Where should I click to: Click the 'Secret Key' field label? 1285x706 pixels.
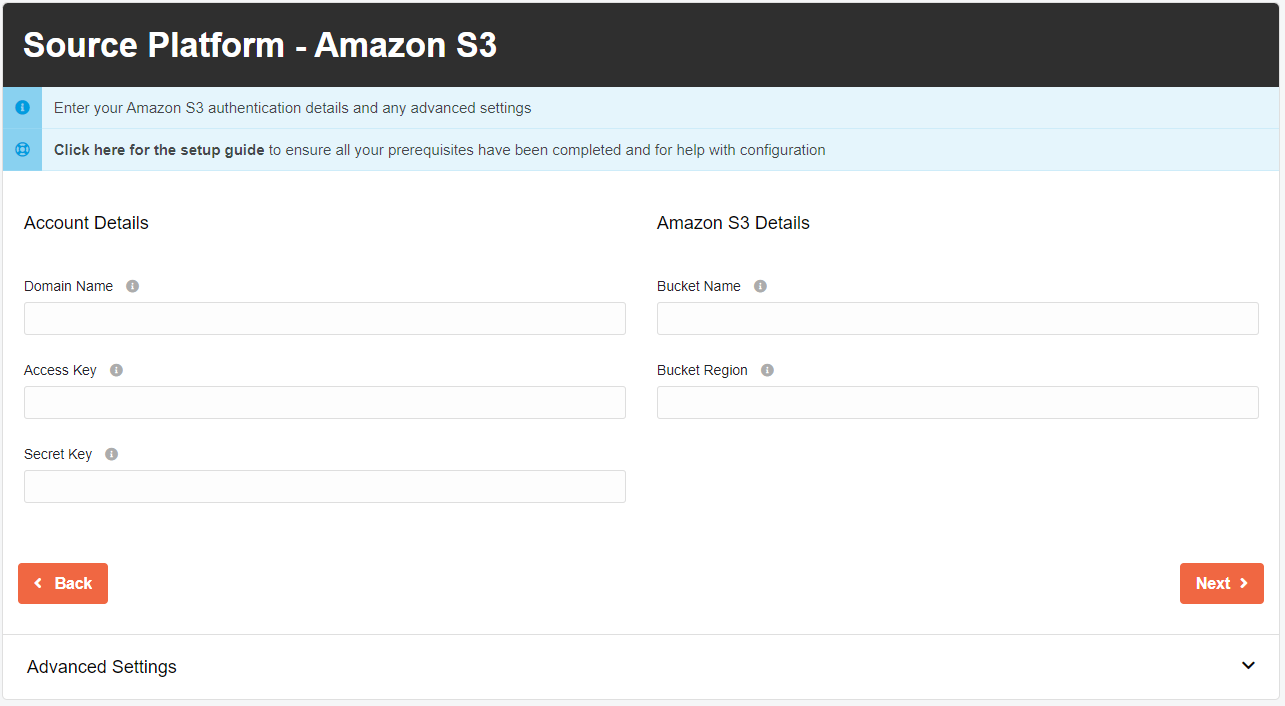pos(58,454)
